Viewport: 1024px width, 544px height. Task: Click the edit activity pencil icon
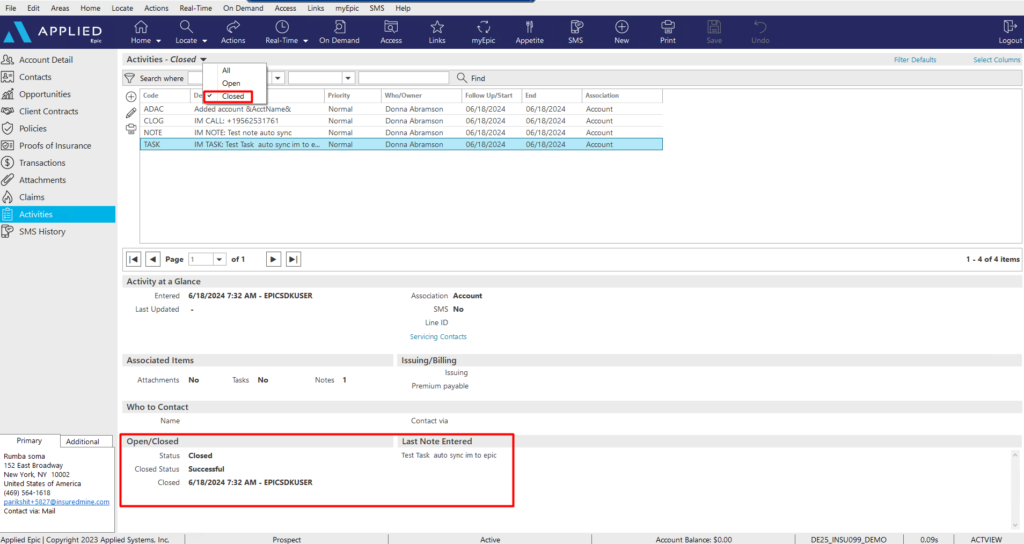click(x=131, y=112)
